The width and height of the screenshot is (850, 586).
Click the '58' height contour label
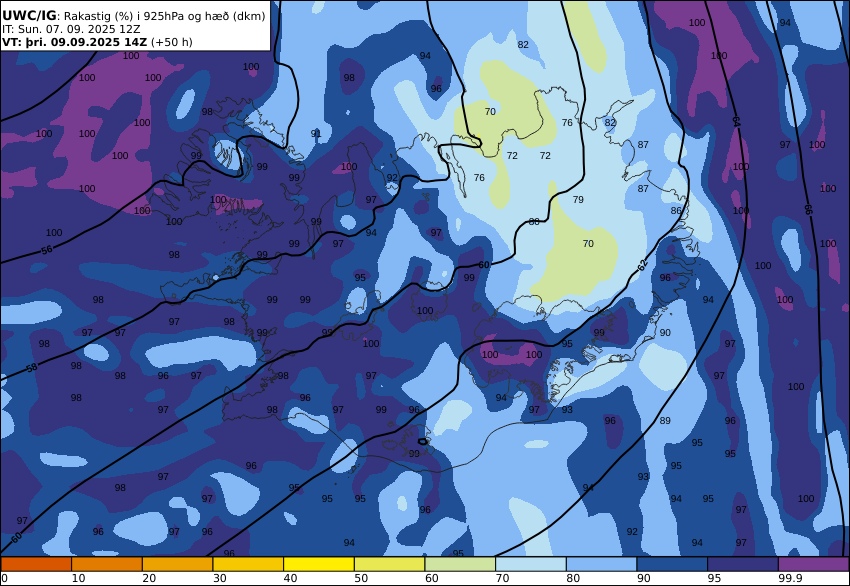click(x=32, y=368)
